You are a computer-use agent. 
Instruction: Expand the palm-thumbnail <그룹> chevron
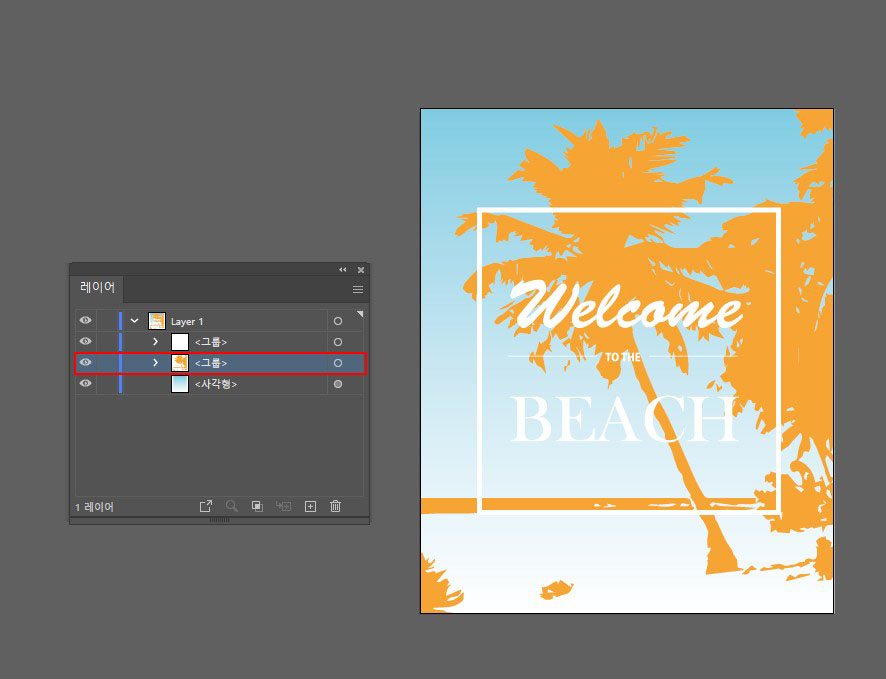pyautogui.click(x=155, y=363)
